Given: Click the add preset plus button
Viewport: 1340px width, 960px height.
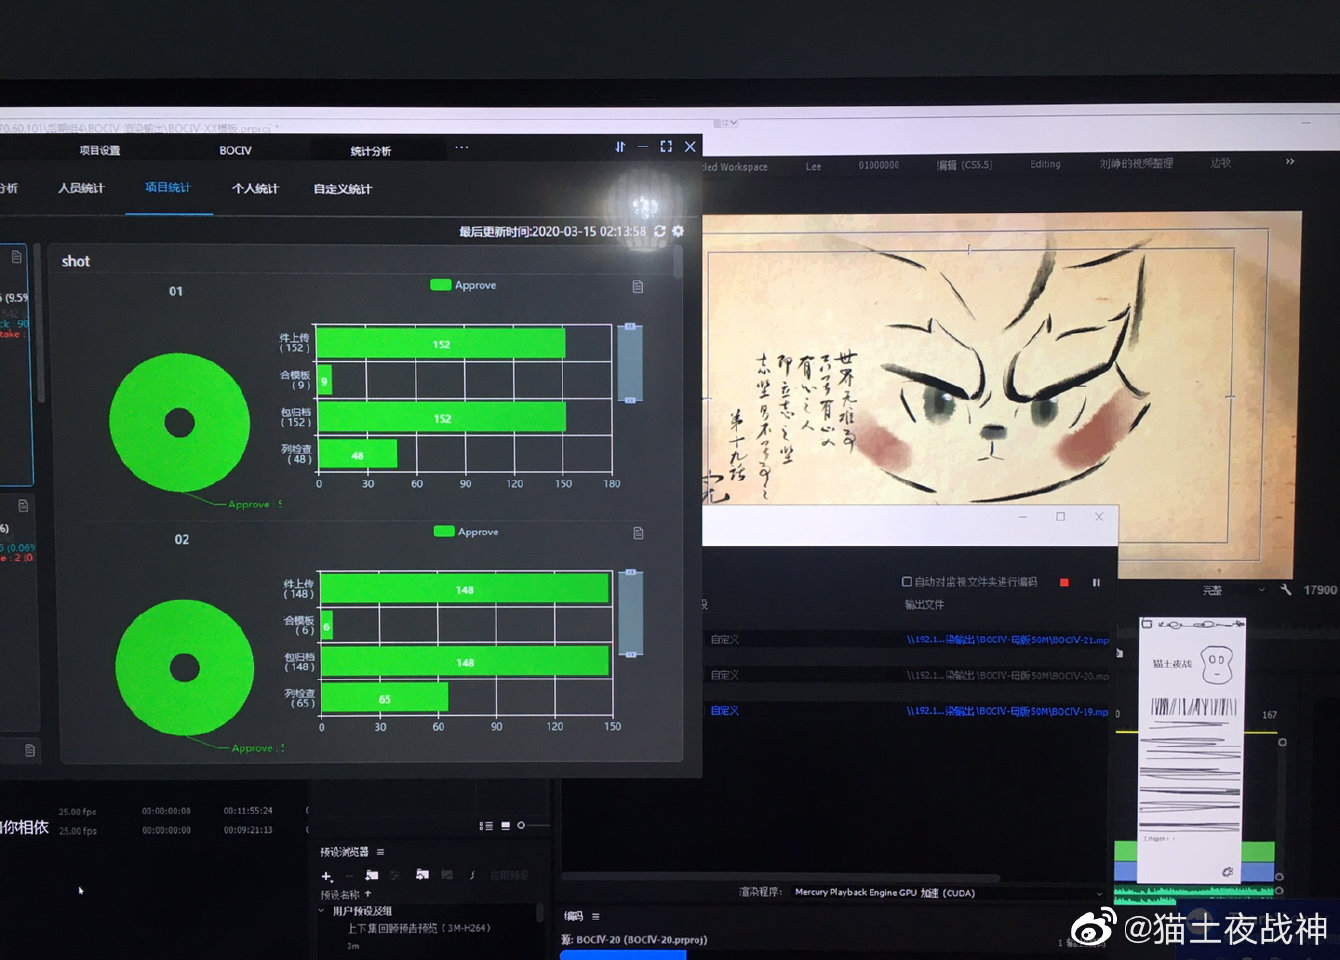Looking at the screenshot, I should point(326,876).
